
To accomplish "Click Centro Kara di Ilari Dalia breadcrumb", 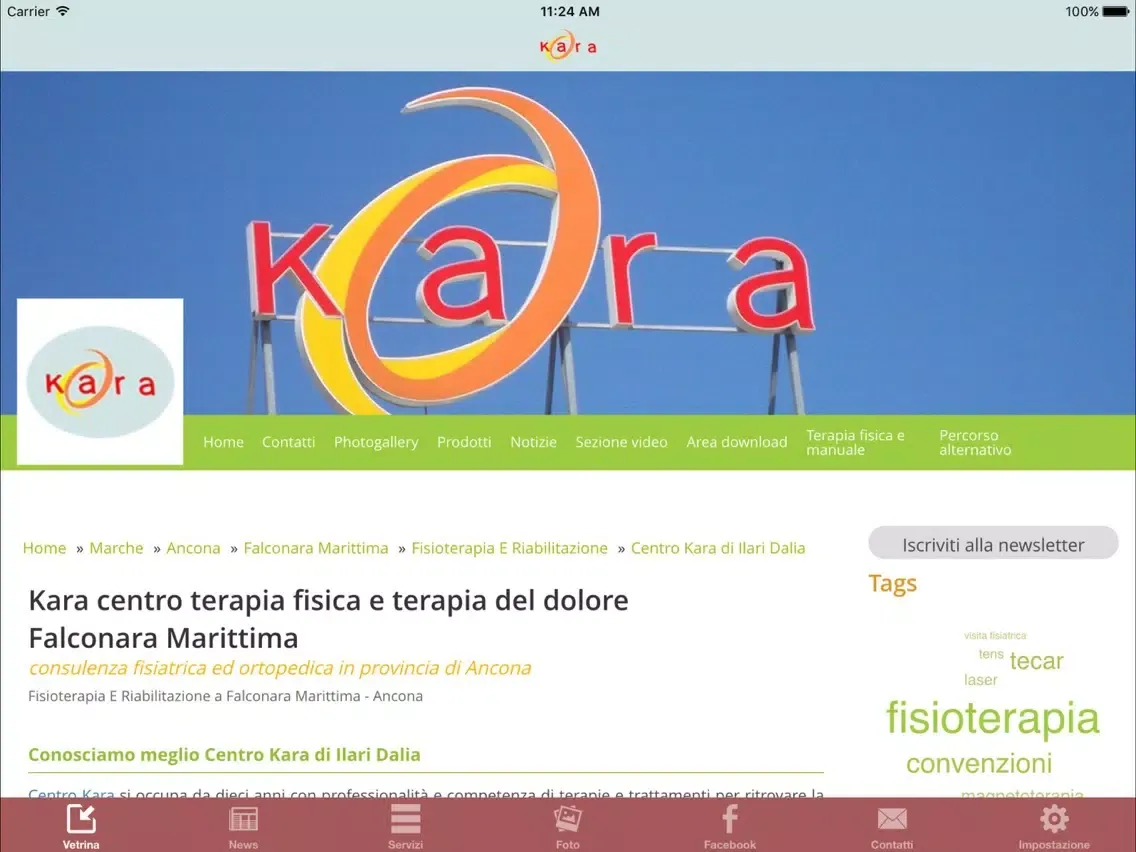I will coord(718,548).
